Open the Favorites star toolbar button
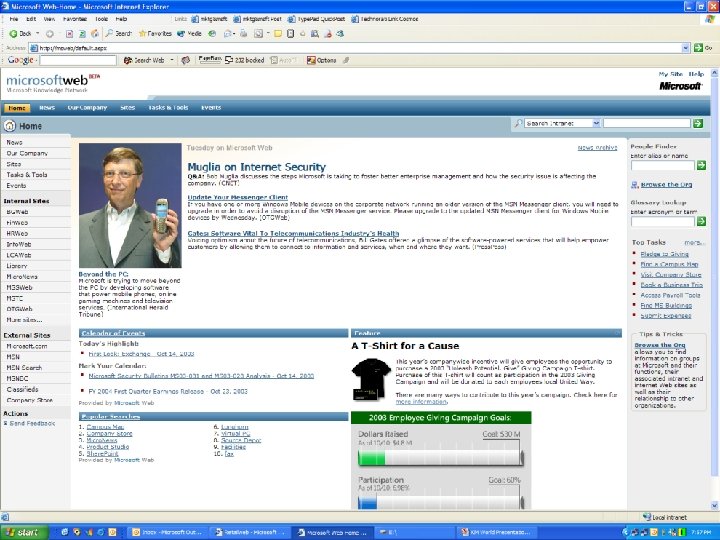Screen dimensions: 720x540 155,34
